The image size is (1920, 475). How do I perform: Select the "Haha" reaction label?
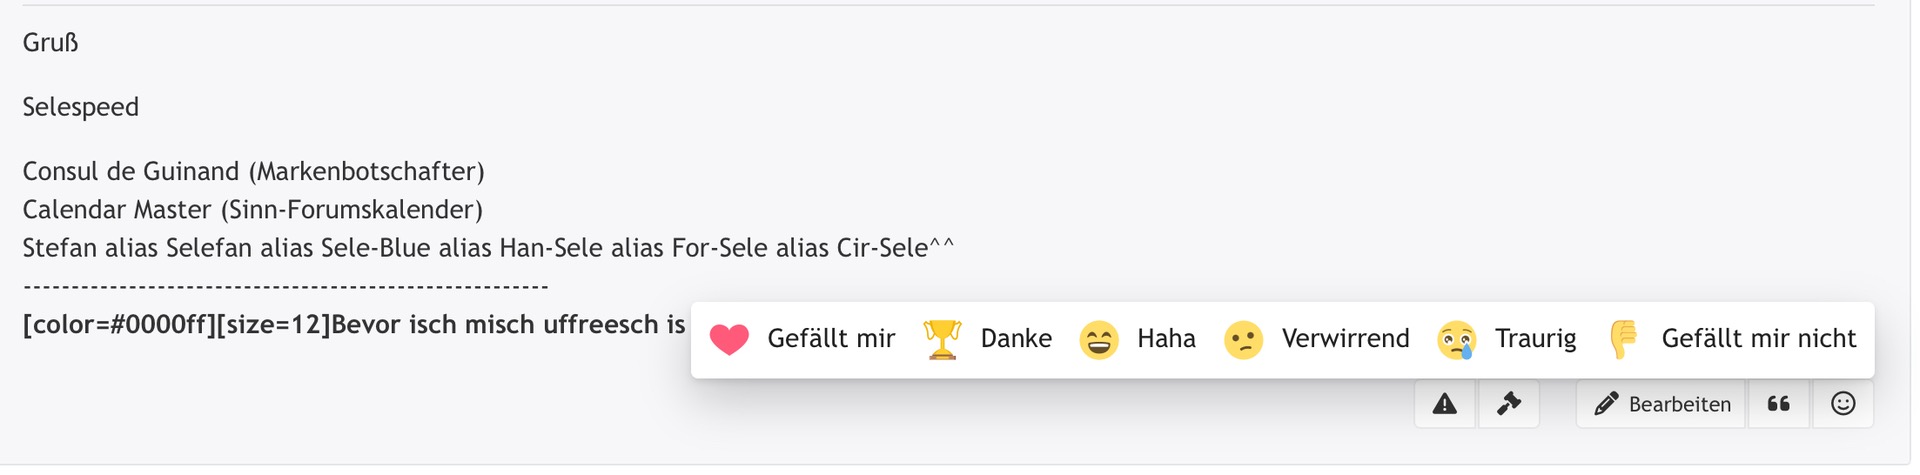coord(1166,339)
